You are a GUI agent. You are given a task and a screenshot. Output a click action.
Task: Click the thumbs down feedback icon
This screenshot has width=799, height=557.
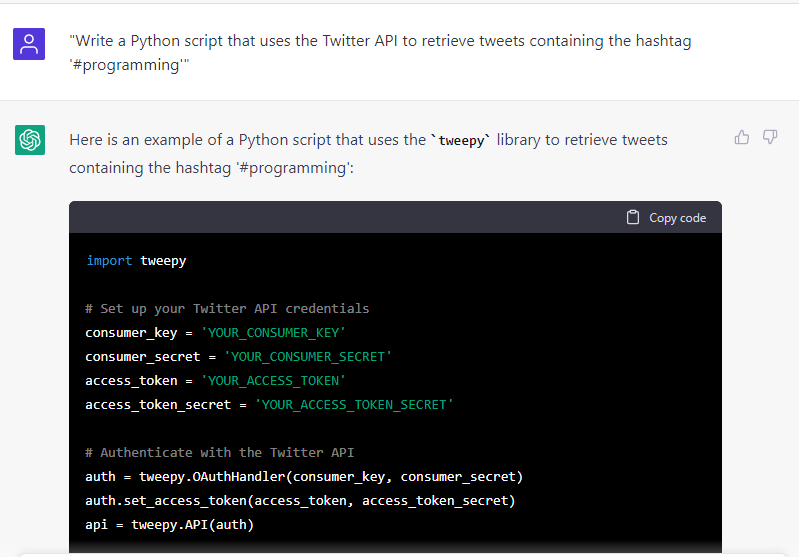(x=769, y=137)
